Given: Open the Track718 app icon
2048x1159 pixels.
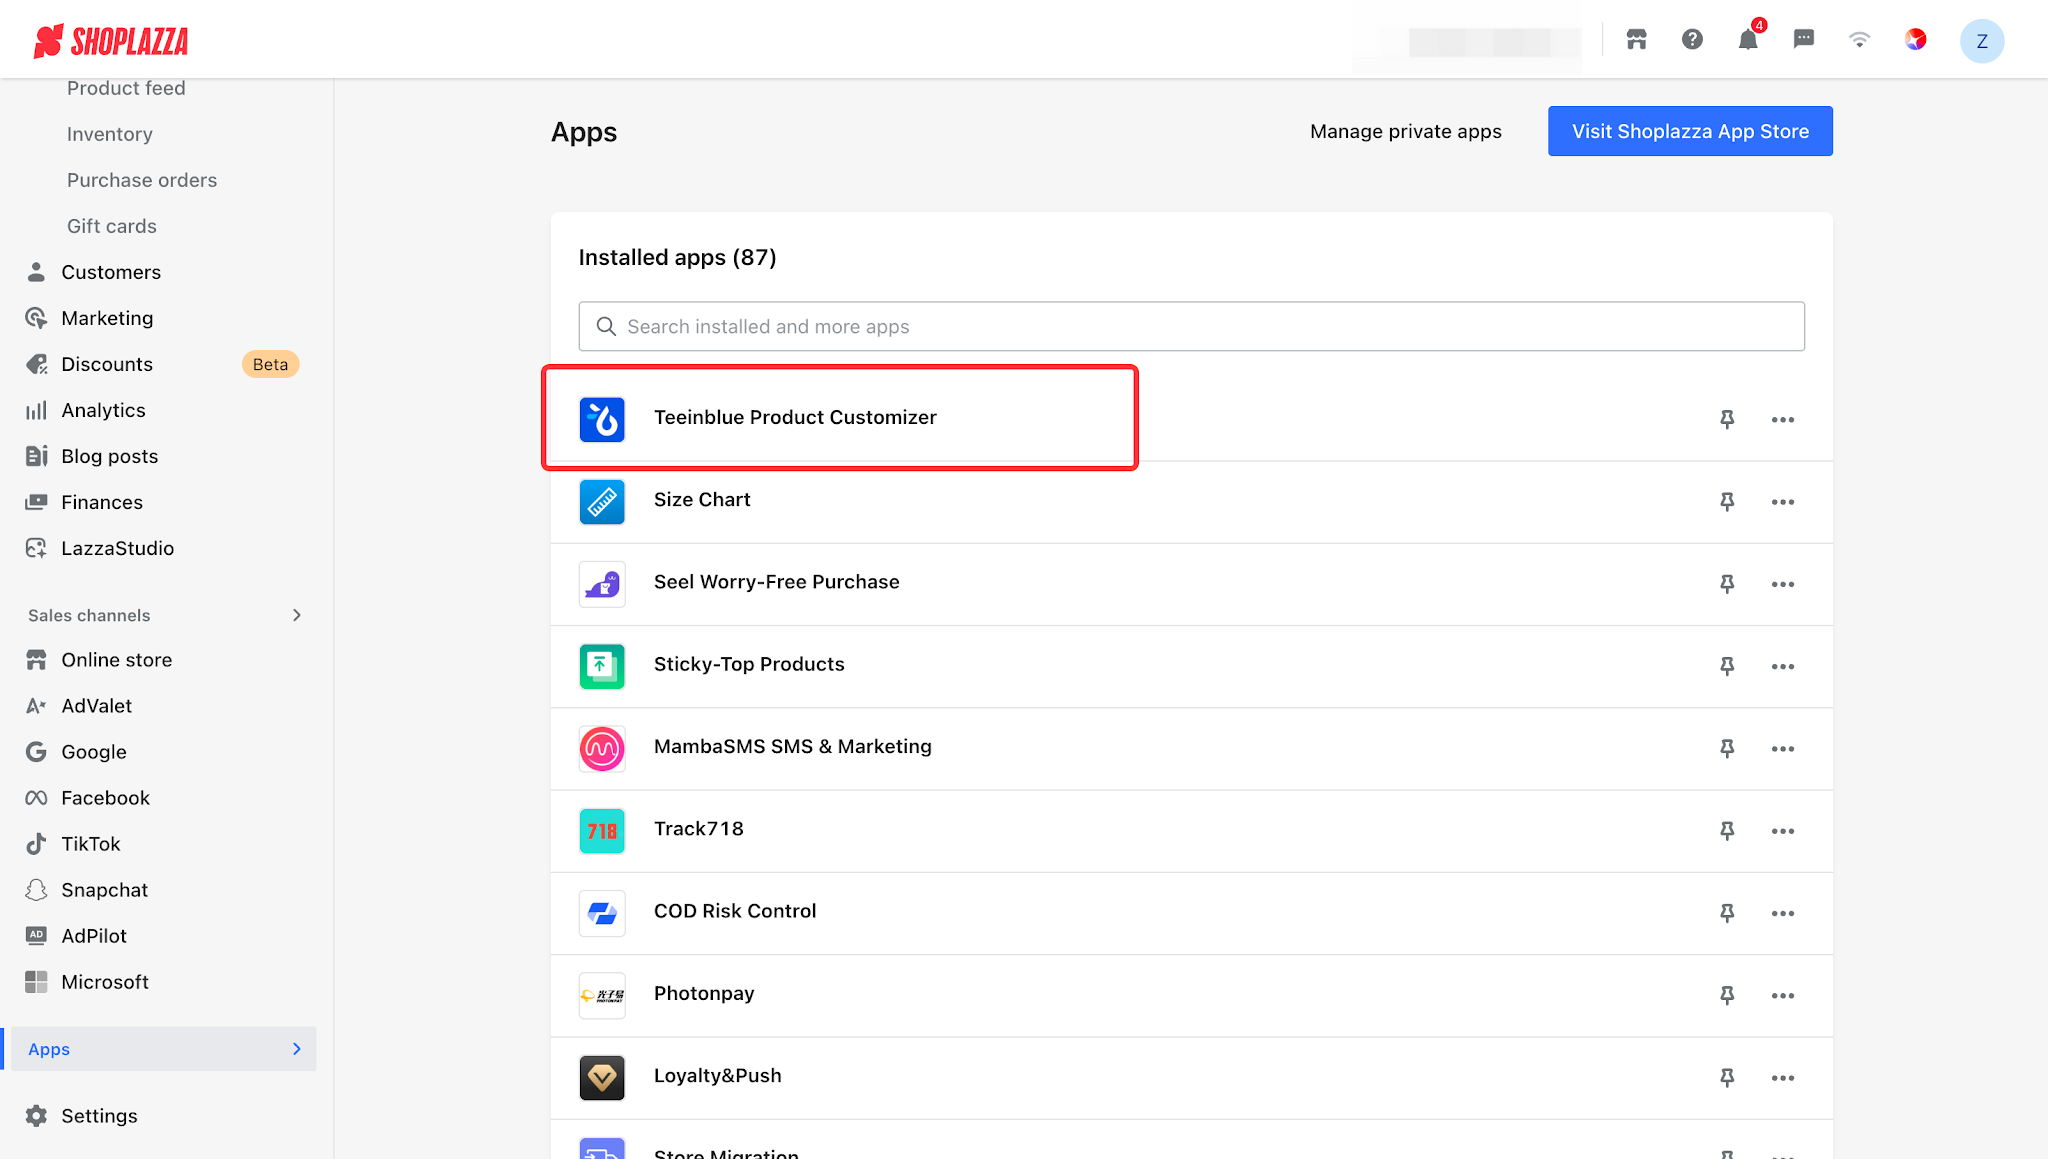Looking at the screenshot, I should click(602, 831).
